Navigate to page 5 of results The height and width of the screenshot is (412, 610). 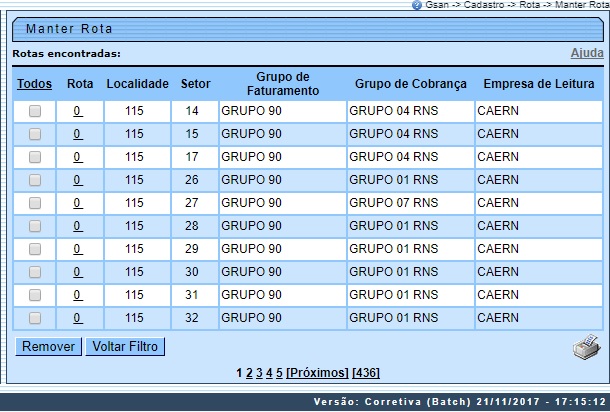279,373
